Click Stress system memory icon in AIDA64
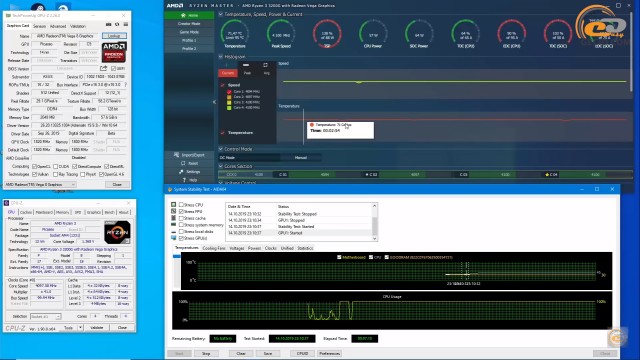 174,225
